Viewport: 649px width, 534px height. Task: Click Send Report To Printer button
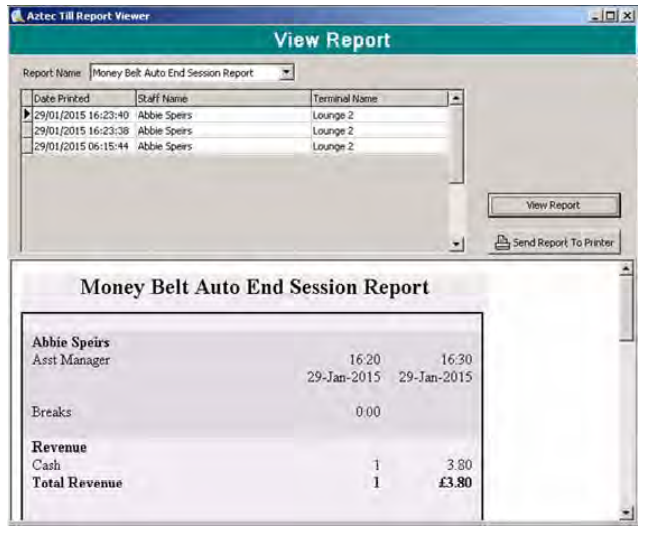pyautogui.click(x=554, y=243)
